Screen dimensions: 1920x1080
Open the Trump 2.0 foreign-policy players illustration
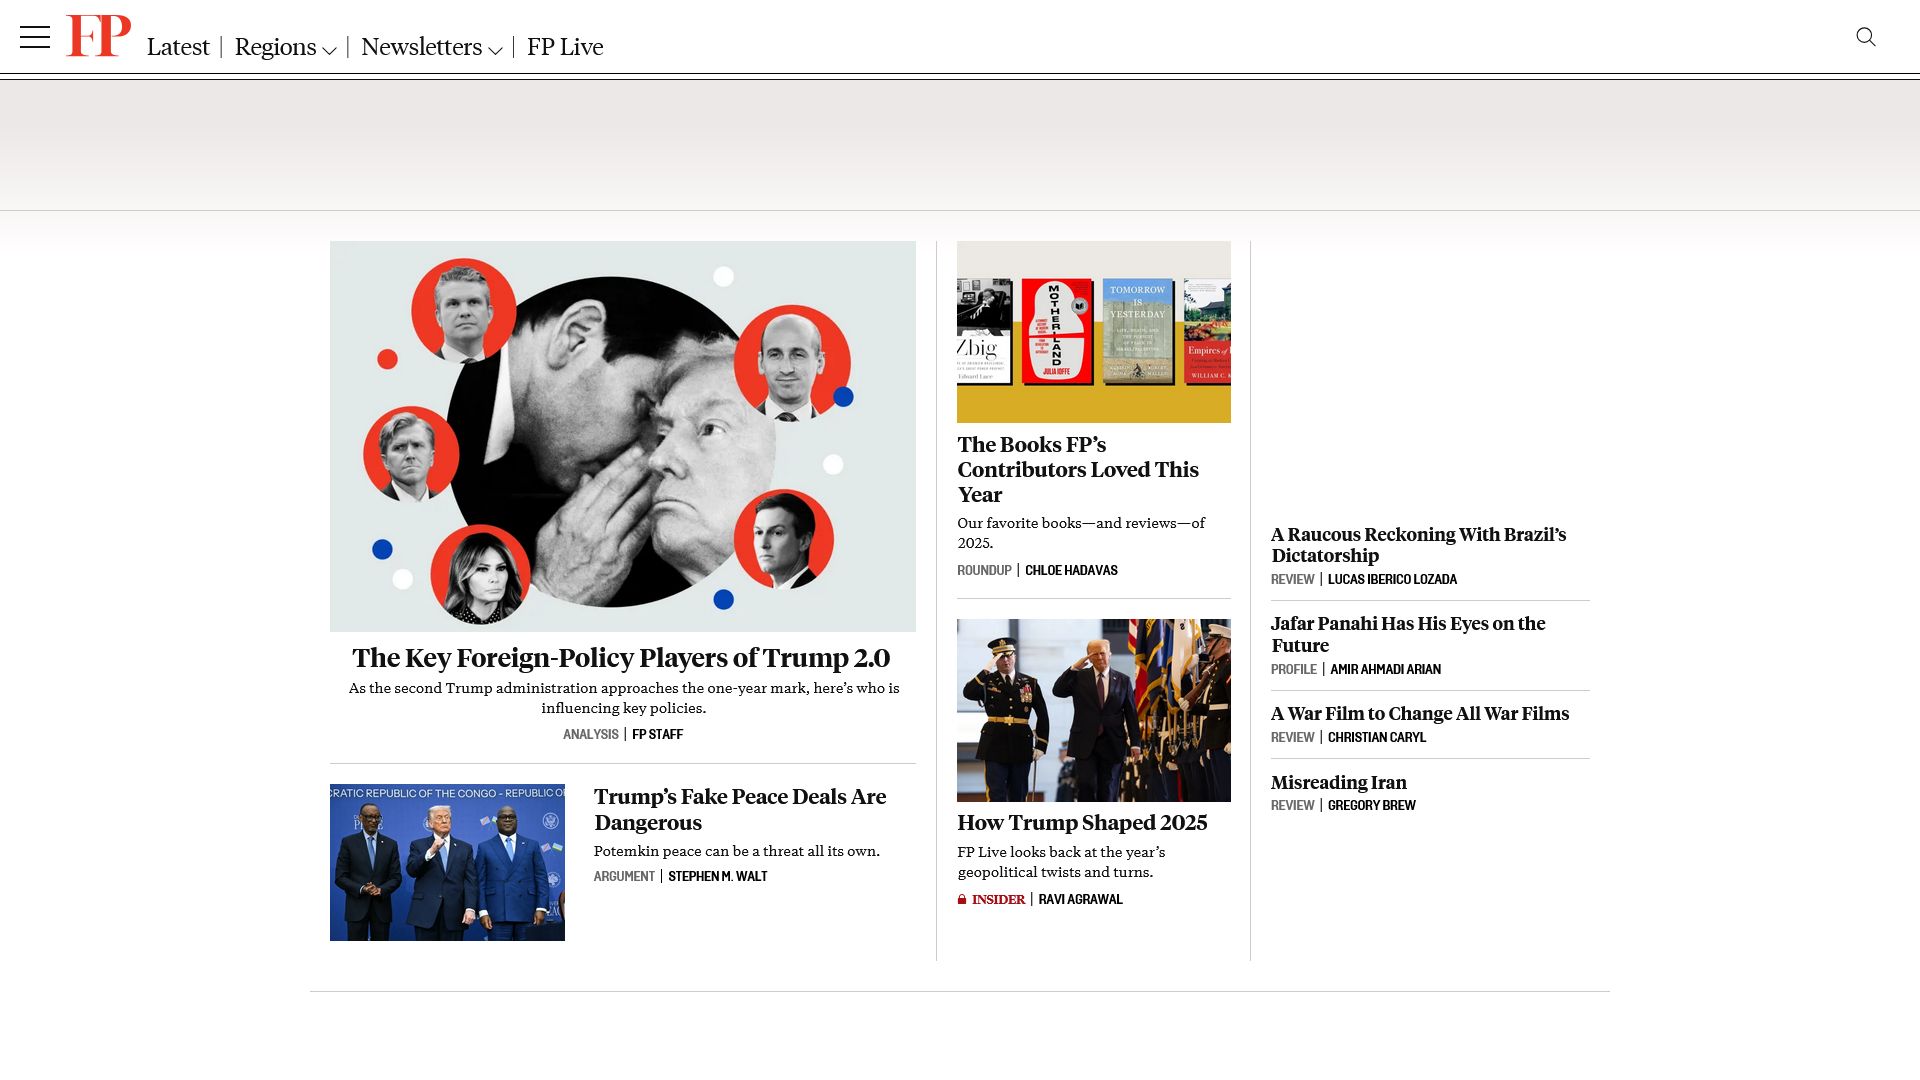click(623, 436)
